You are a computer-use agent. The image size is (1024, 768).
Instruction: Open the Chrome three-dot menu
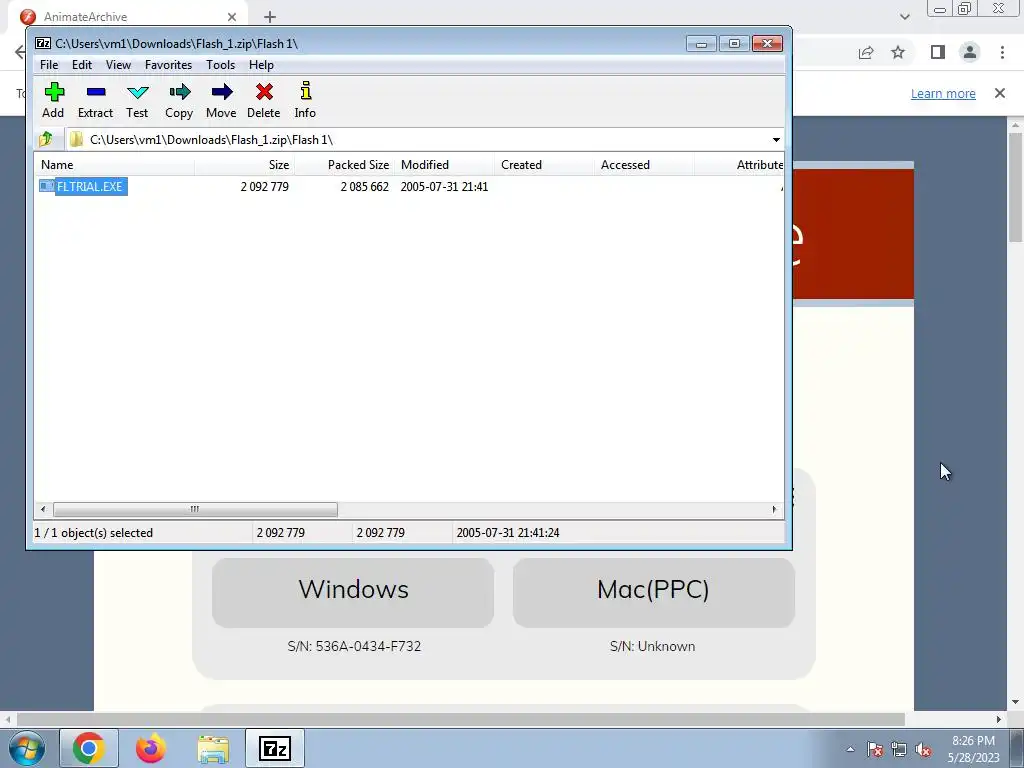click(x=1002, y=52)
